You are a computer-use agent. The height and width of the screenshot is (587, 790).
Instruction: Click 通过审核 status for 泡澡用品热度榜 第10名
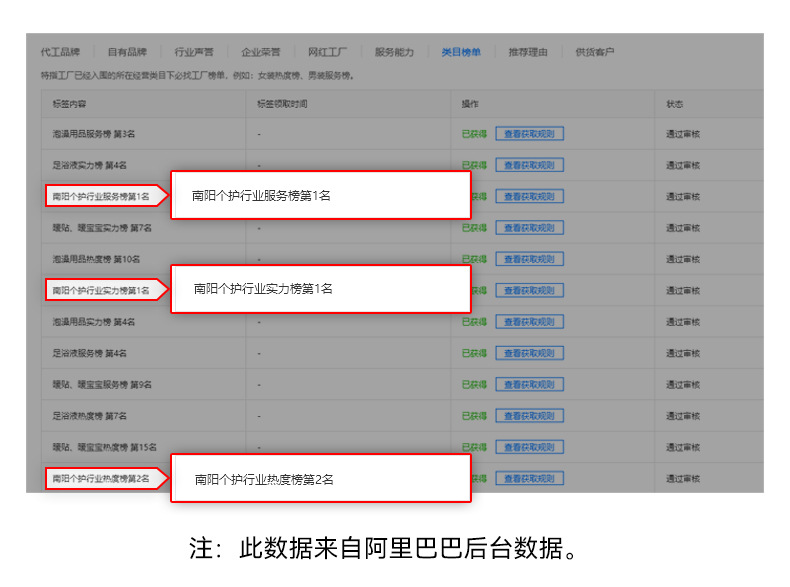click(683, 259)
